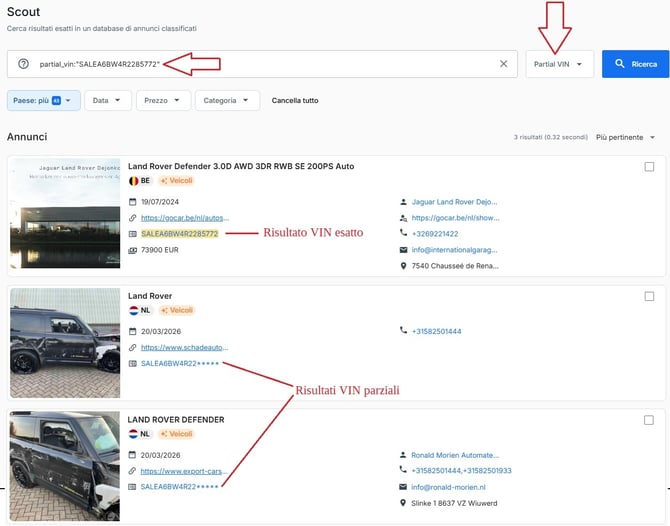The image size is (670, 526).
Task: Open damaged car thumbnail of Land Rover listing
Action: click(x=65, y=343)
